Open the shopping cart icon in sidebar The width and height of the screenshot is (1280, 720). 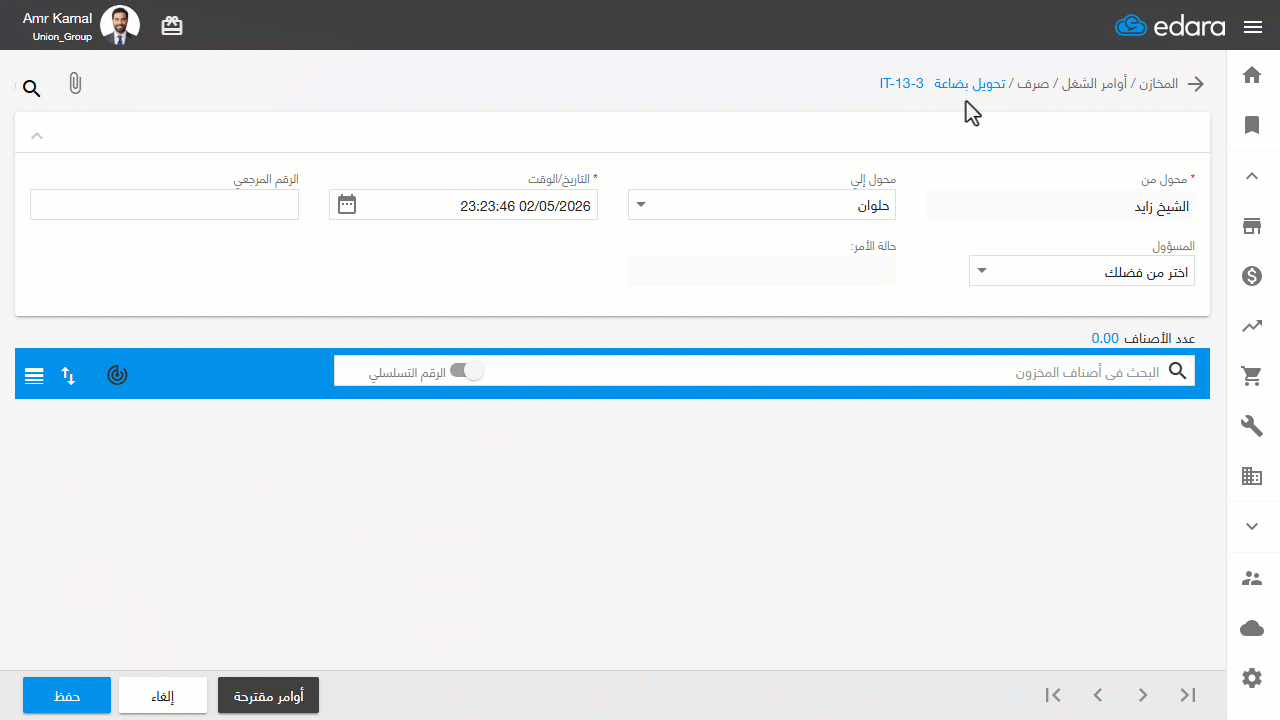click(1252, 376)
